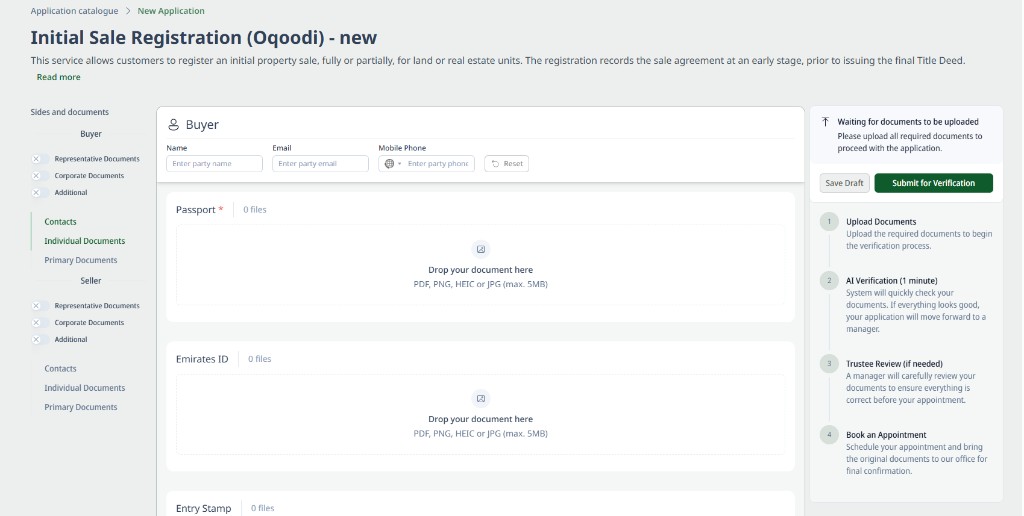The image size is (1024, 516).
Task: Toggle Seller Corporate Documents switch
Action: click(39, 323)
